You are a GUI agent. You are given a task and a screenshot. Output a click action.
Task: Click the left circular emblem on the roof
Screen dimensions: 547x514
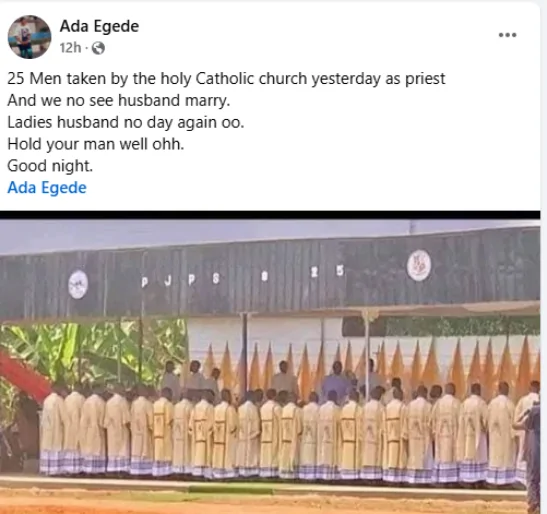(x=78, y=284)
